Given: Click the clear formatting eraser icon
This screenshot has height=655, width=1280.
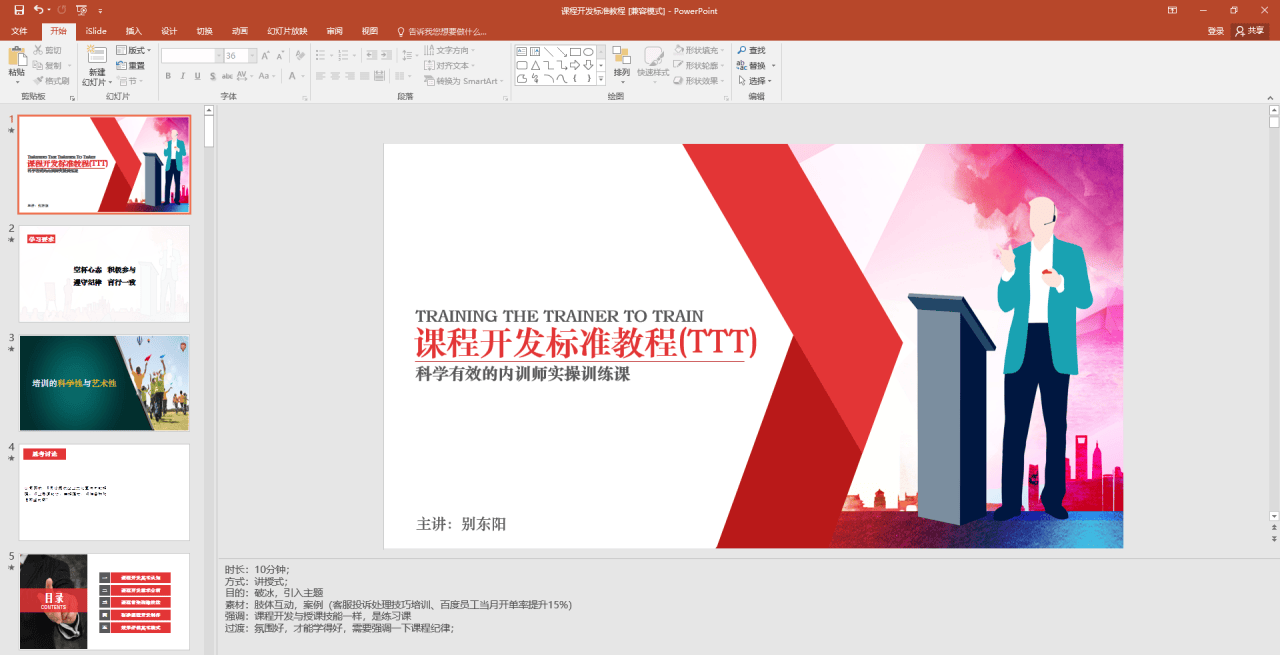Looking at the screenshot, I should pyautogui.click(x=299, y=56).
